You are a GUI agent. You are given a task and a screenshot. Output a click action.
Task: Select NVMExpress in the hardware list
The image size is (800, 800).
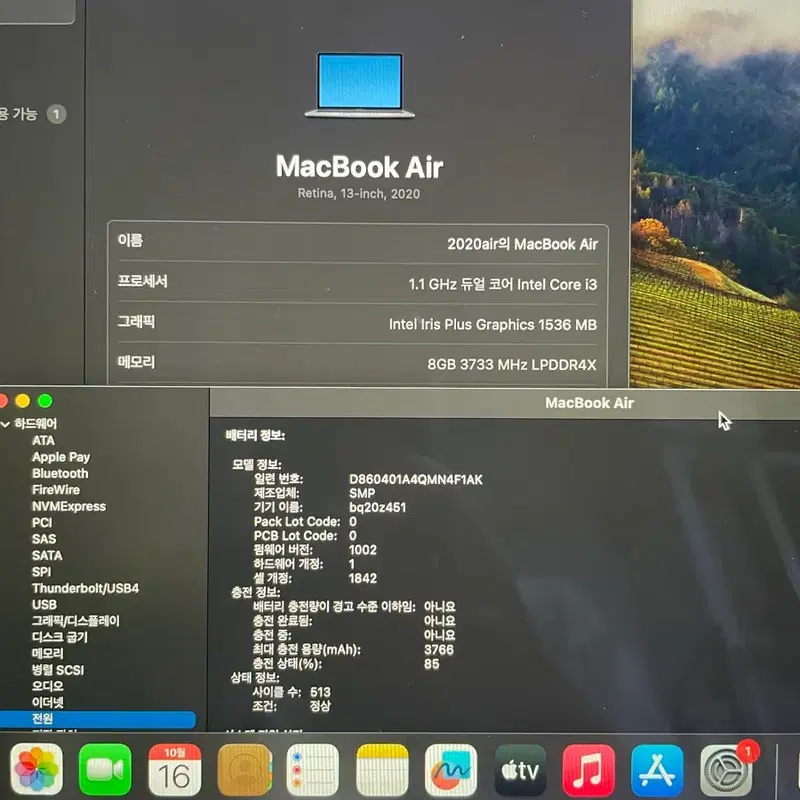[x=69, y=506]
